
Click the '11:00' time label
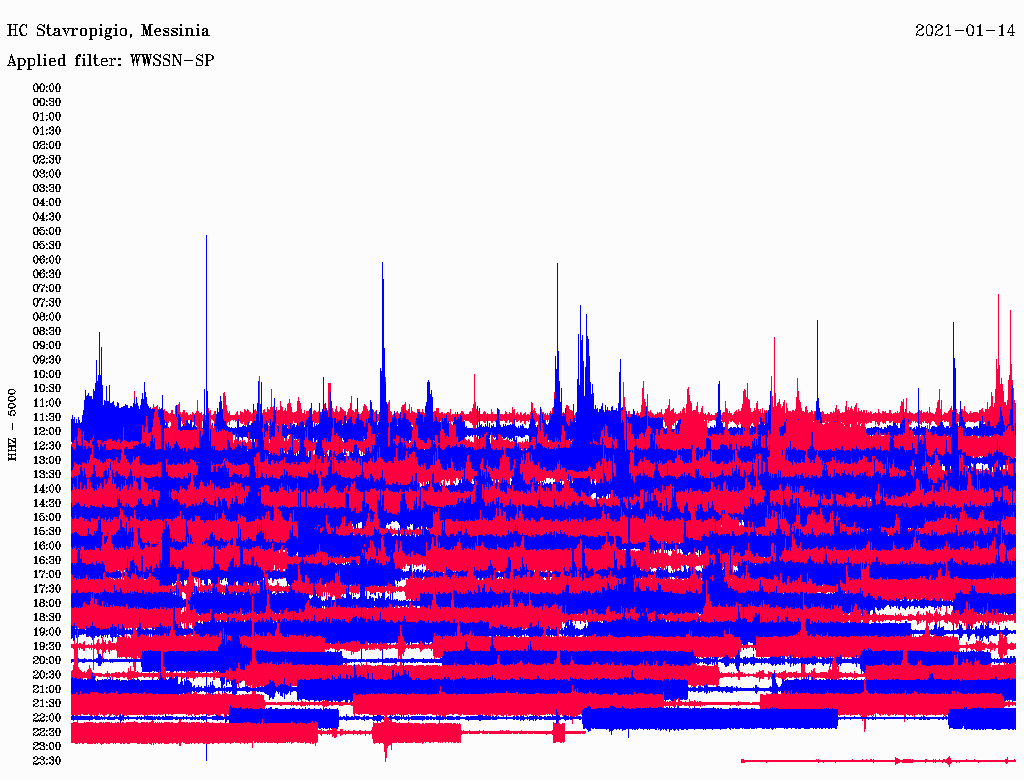pos(47,403)
